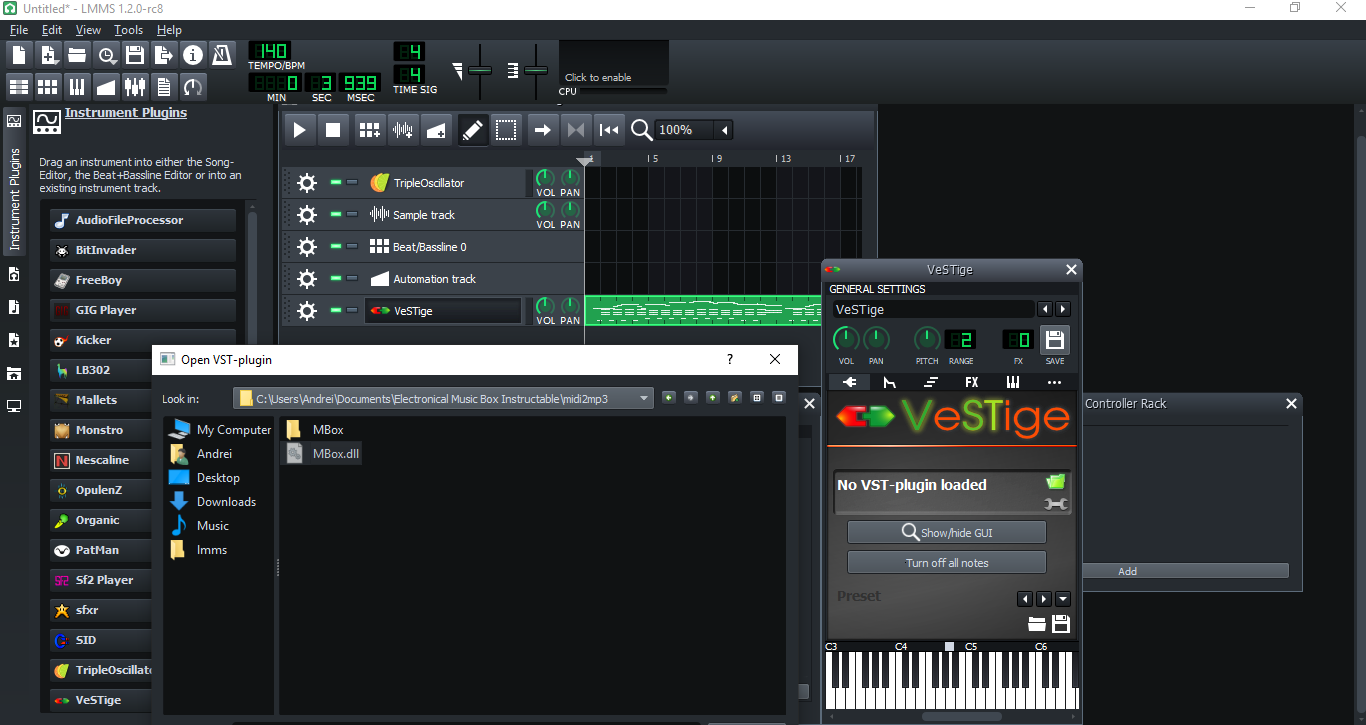Open the View menu
This screenshot has width=1366, height=725.
88,30
